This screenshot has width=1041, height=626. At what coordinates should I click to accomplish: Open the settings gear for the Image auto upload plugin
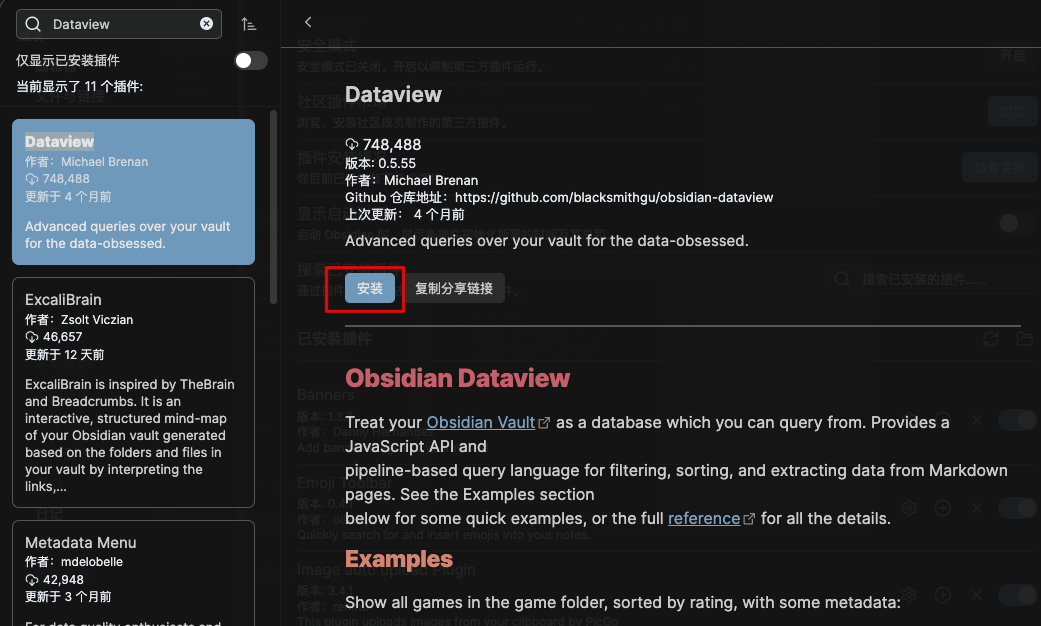tap(909, 594)
